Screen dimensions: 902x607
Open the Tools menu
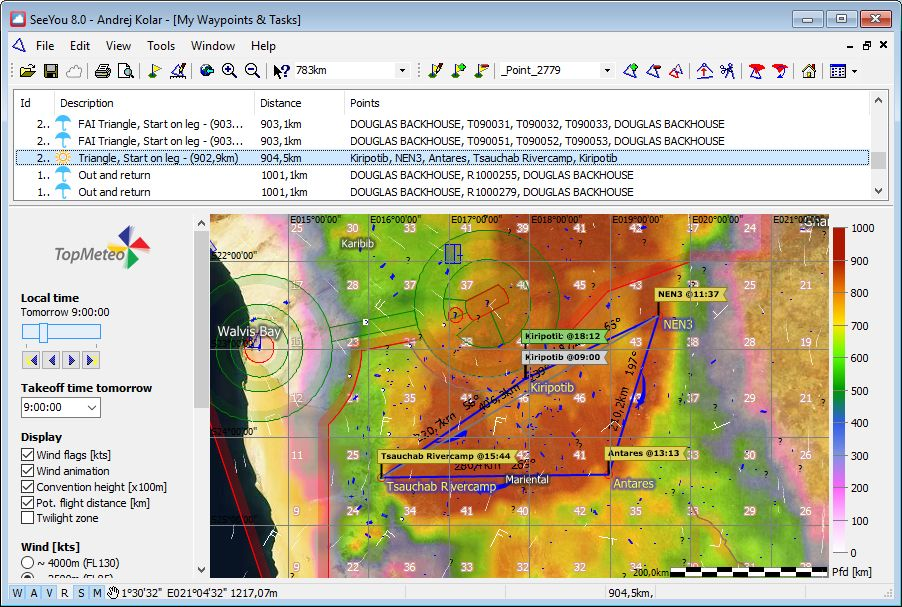tap(160, 45)
